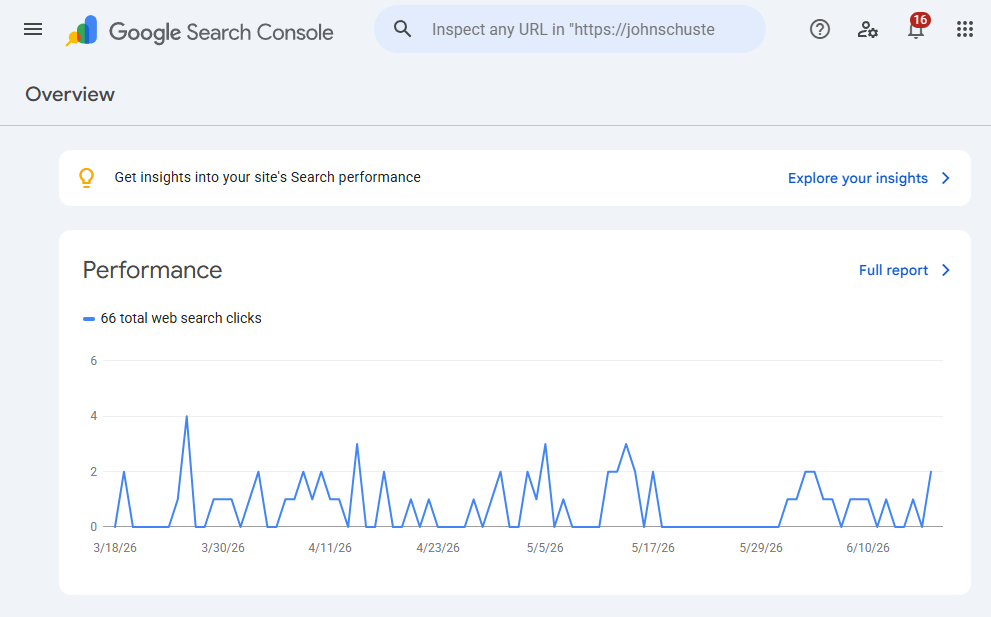Click the 6/10/26 axis date label

coord(868,547)
